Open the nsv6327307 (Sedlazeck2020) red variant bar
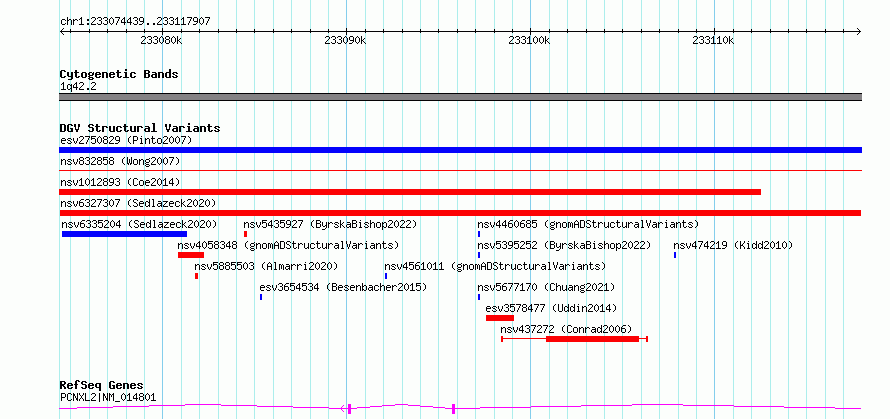Image resolution: width=890 pixels, height=419 pixels. tap(460, 213)
